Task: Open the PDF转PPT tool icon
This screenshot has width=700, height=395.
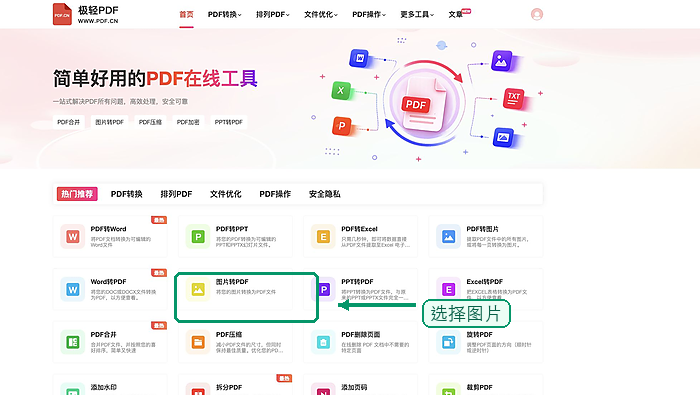Action: (198, 237)
